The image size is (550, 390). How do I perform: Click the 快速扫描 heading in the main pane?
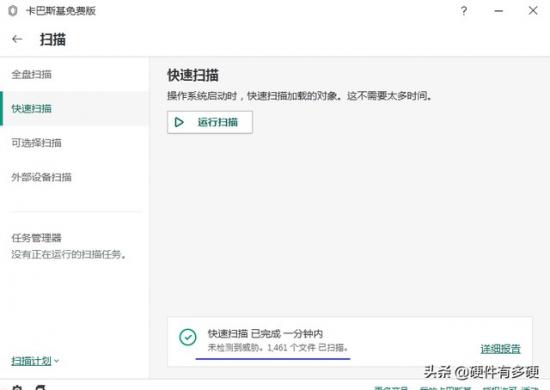point(193,75)
